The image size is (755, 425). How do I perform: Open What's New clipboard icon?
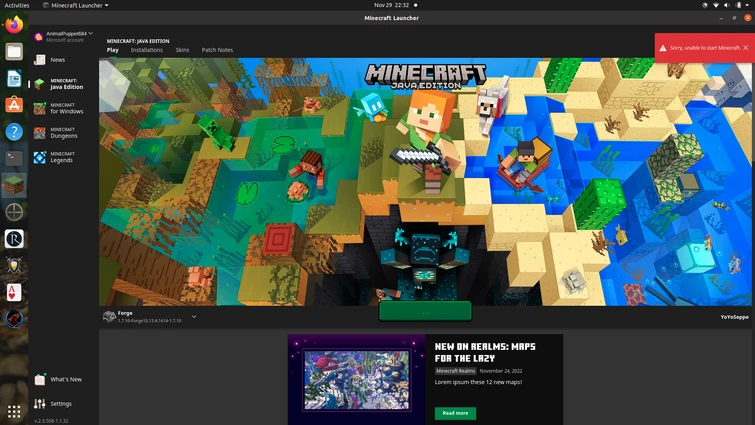(39, 379)
